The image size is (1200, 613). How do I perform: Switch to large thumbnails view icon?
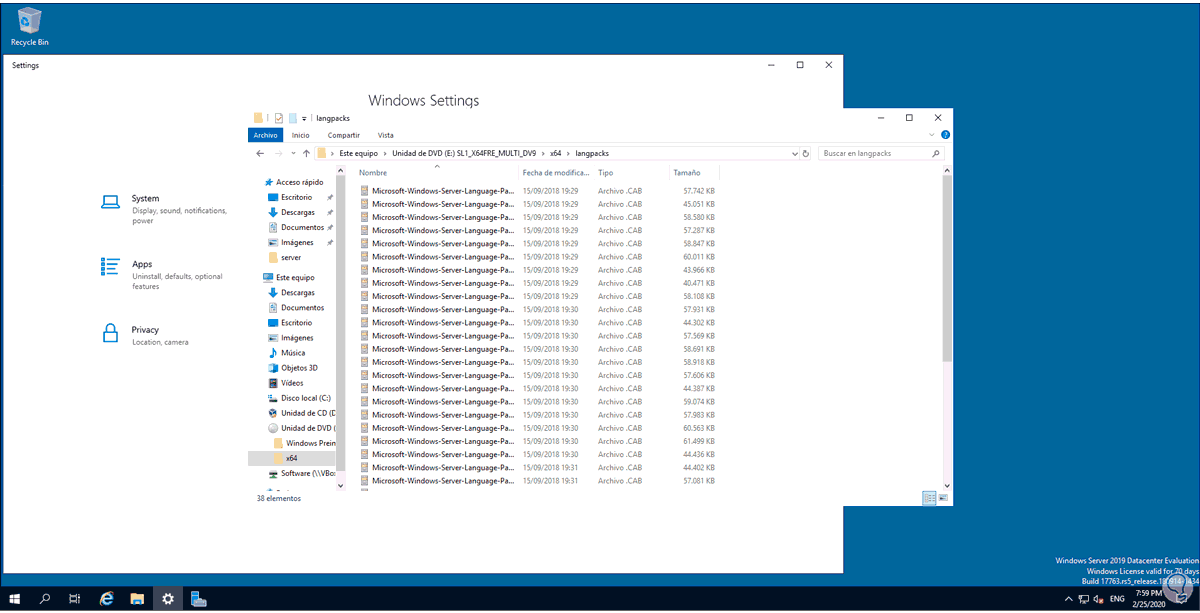click(943, 497)
